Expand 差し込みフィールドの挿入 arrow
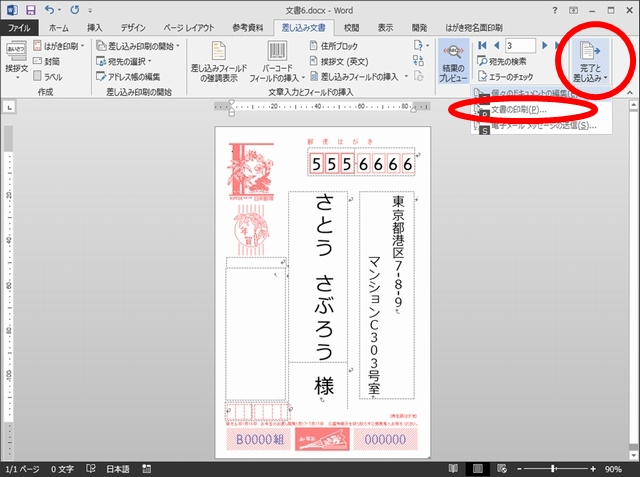Screen dimensions: 640x477 [406, 76]
